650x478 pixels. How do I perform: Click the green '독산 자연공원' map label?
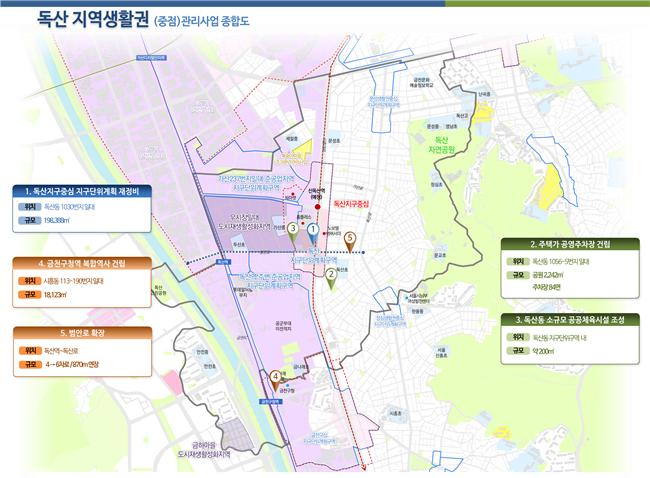pyautogui.click(x=442, y=145)
